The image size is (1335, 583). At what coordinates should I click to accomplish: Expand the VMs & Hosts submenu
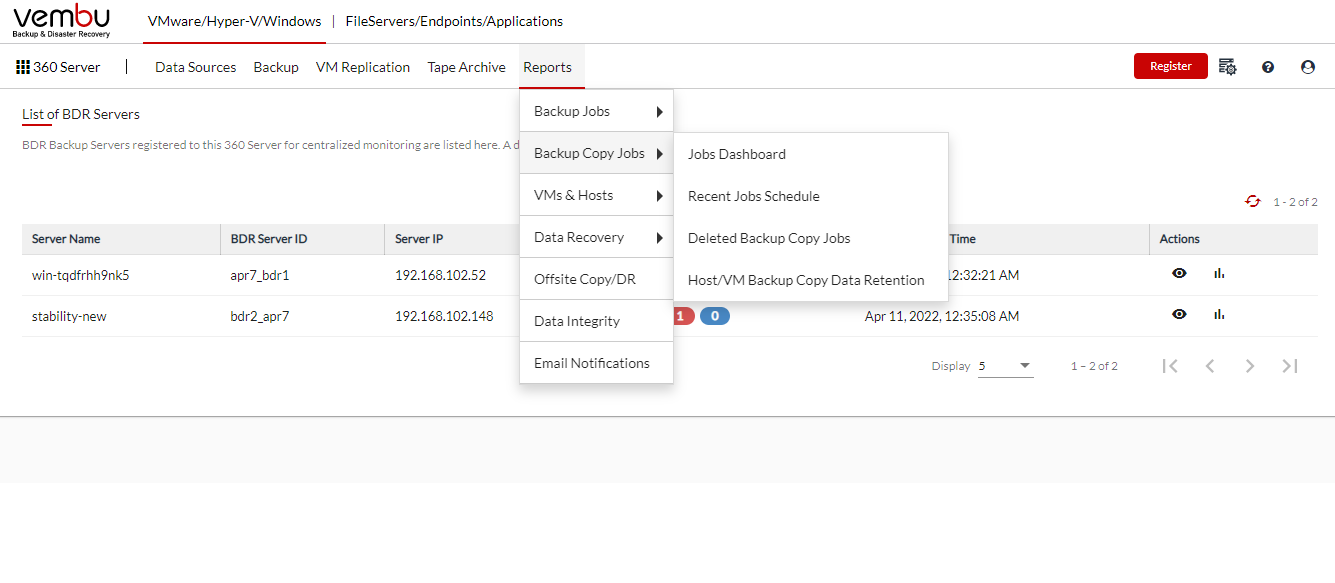(597, 195)
